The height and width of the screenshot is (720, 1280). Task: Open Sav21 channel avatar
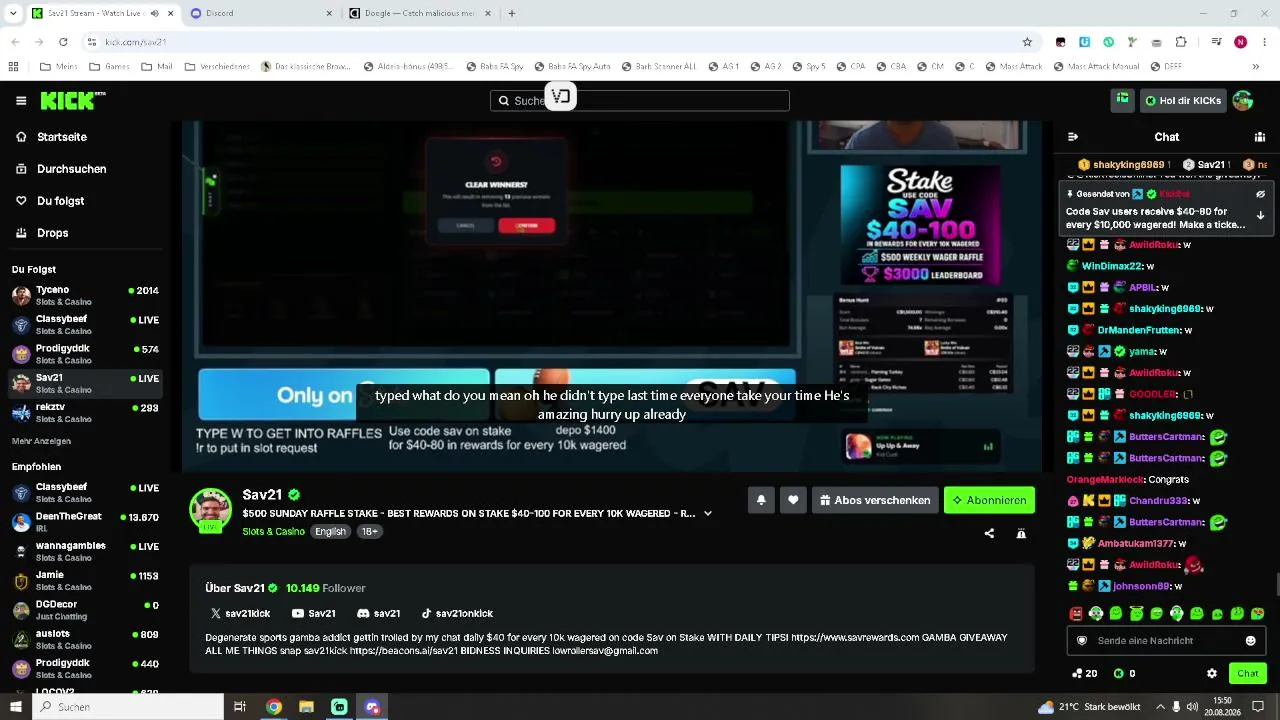pyautogui.click(x=211, y=510)
